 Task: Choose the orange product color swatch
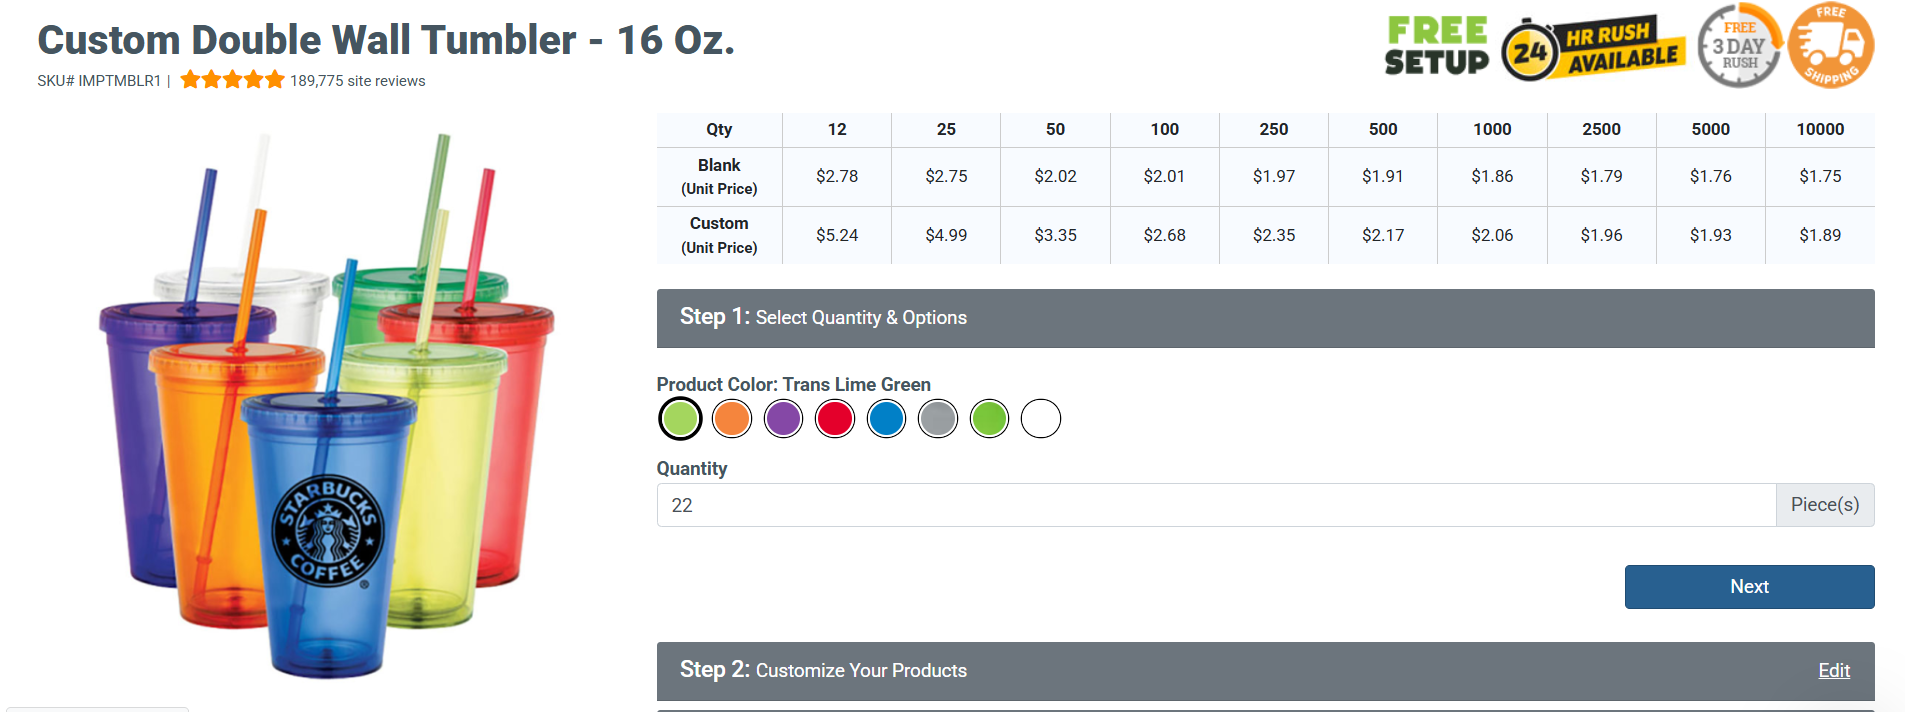pos(732,418)
